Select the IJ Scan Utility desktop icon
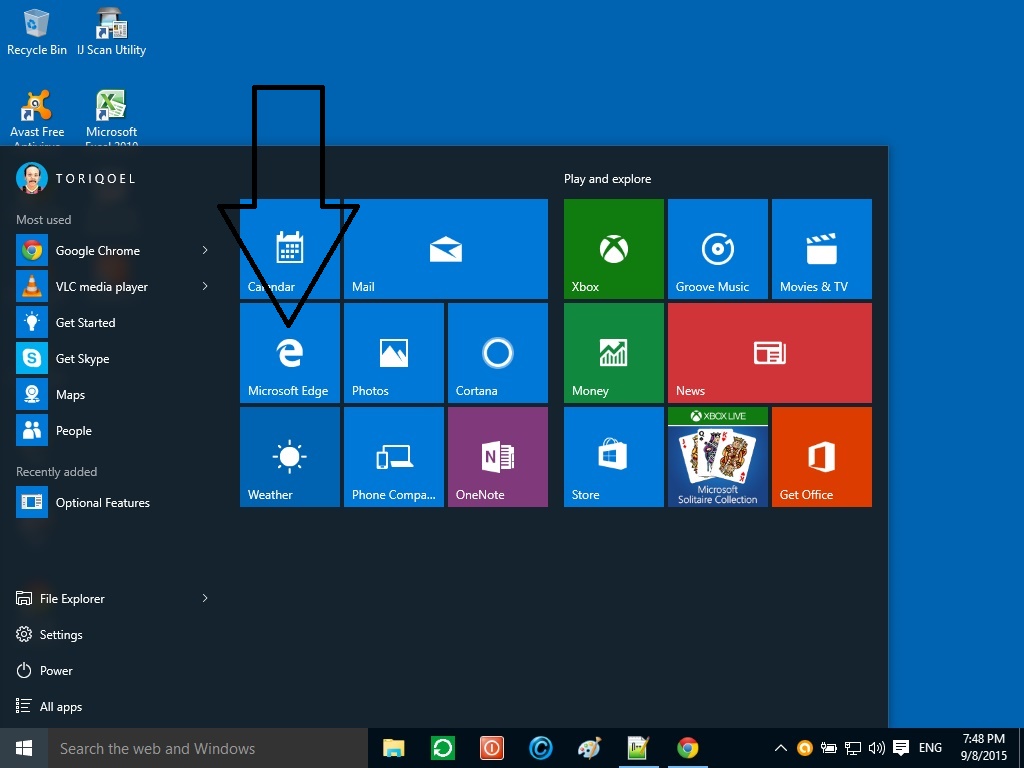The height and width of the screenshot is (768, 1024). tap(112, 32)
